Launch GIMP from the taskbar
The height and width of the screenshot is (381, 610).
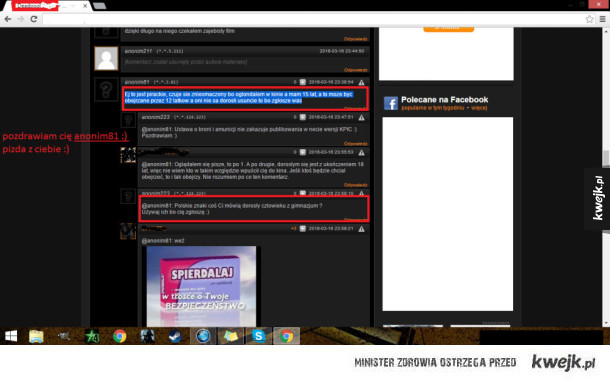(64, 336)
